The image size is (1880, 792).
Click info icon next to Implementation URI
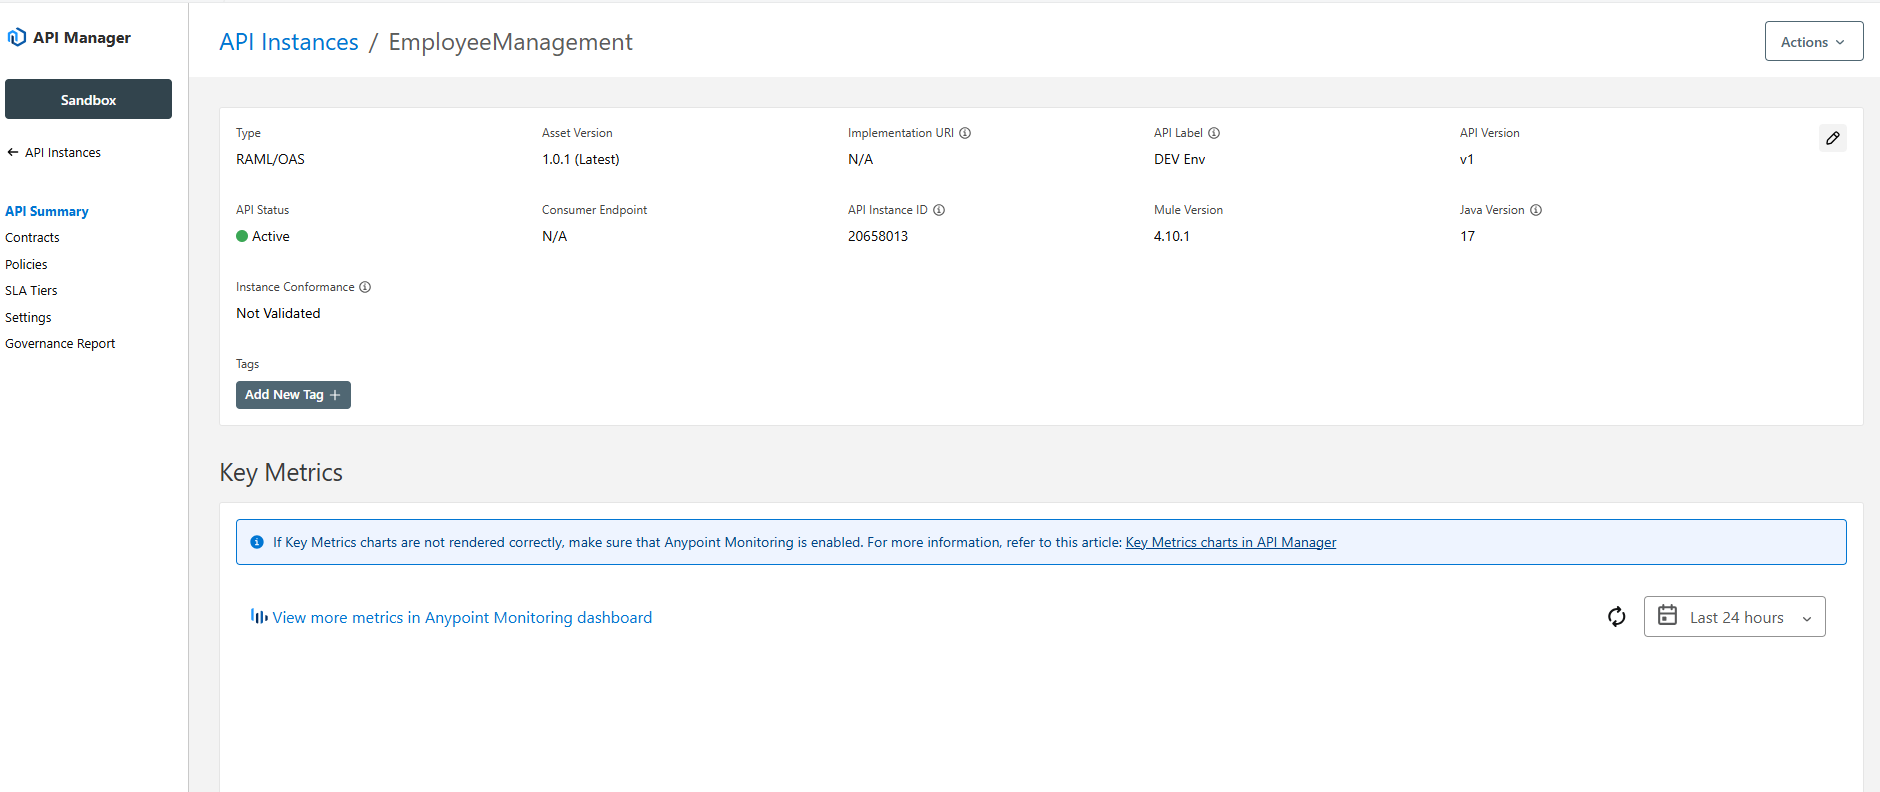[x=965, y=133]
